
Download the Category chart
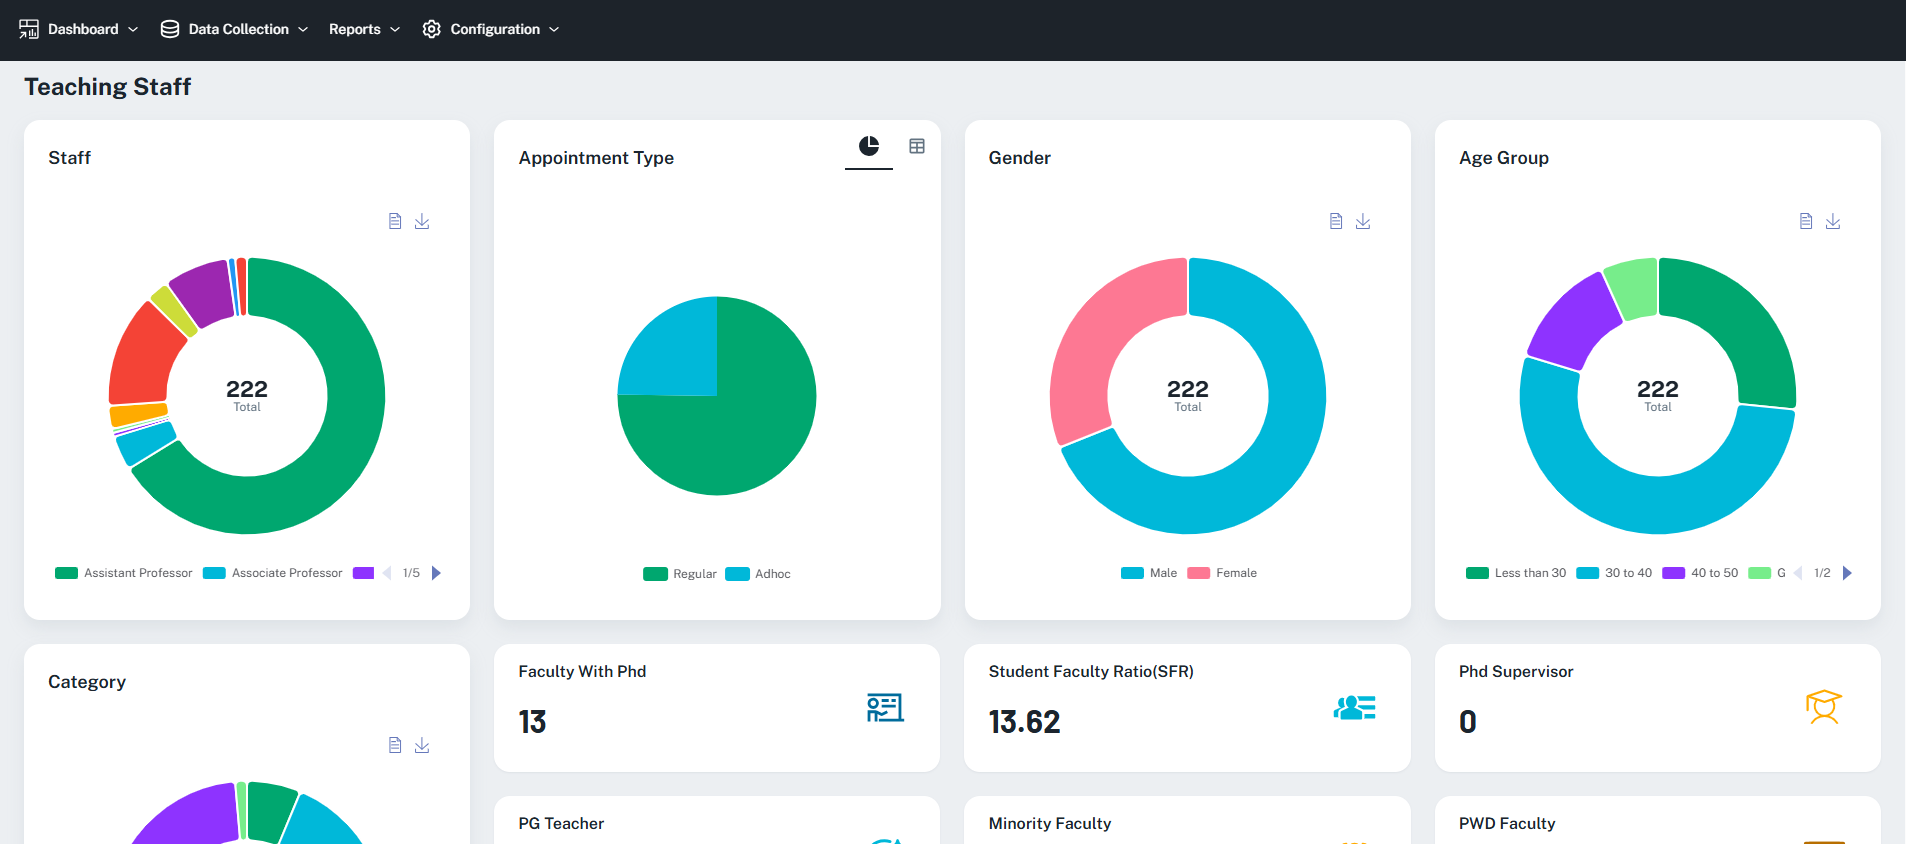click(422, 745)
